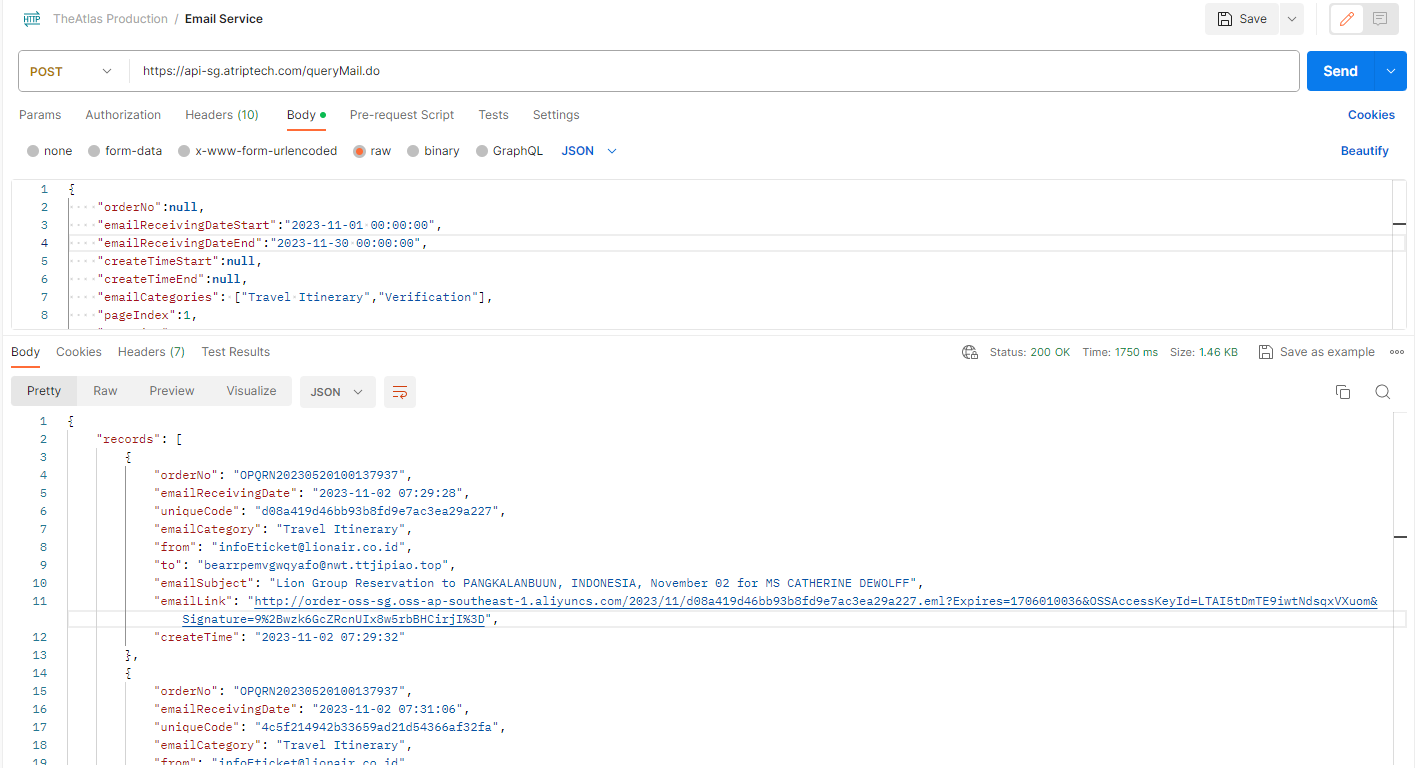Click the network globe icon near Status

(969, 352)
